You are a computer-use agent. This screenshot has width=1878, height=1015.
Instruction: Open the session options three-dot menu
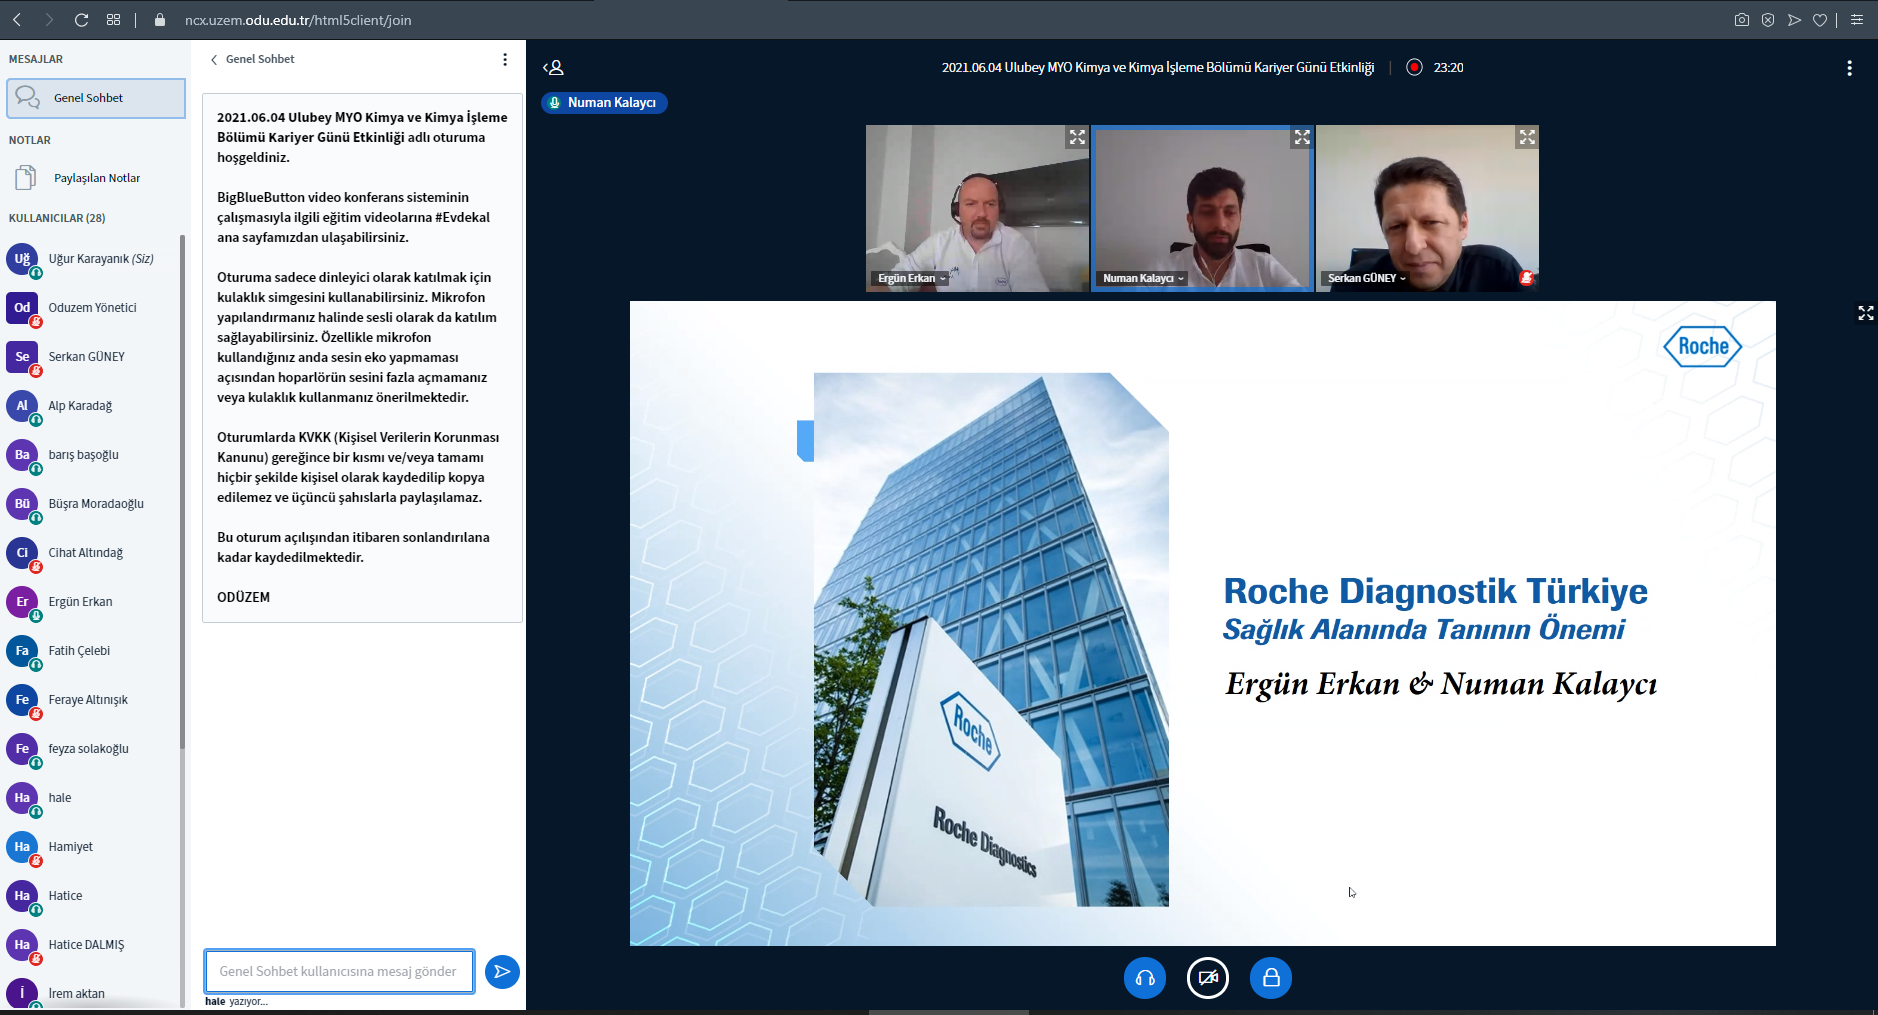pos(1849,68)
